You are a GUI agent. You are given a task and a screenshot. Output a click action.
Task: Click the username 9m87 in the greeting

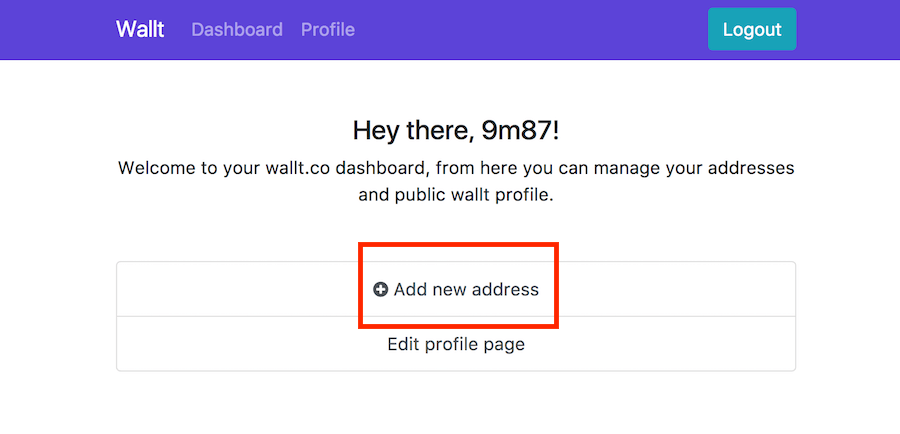click(526, 130)
